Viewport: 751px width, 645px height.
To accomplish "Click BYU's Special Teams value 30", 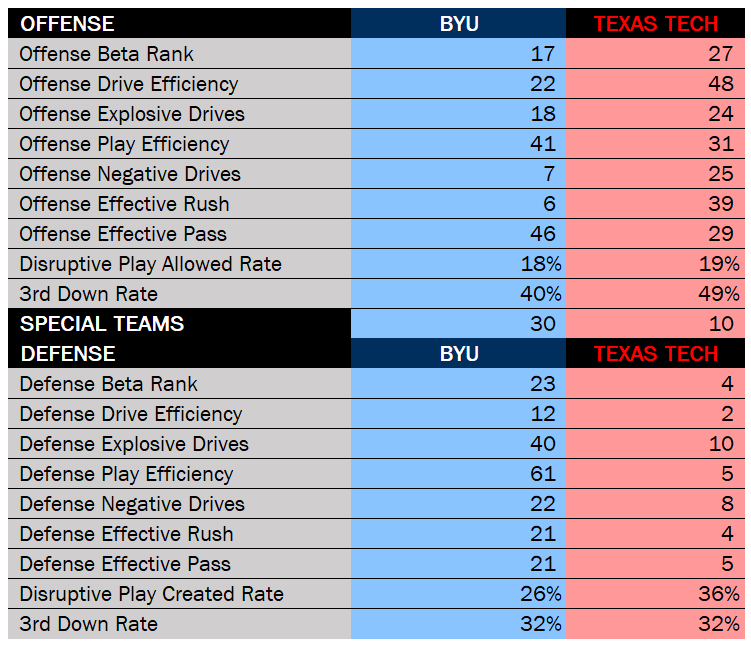I will pos(541,324).
